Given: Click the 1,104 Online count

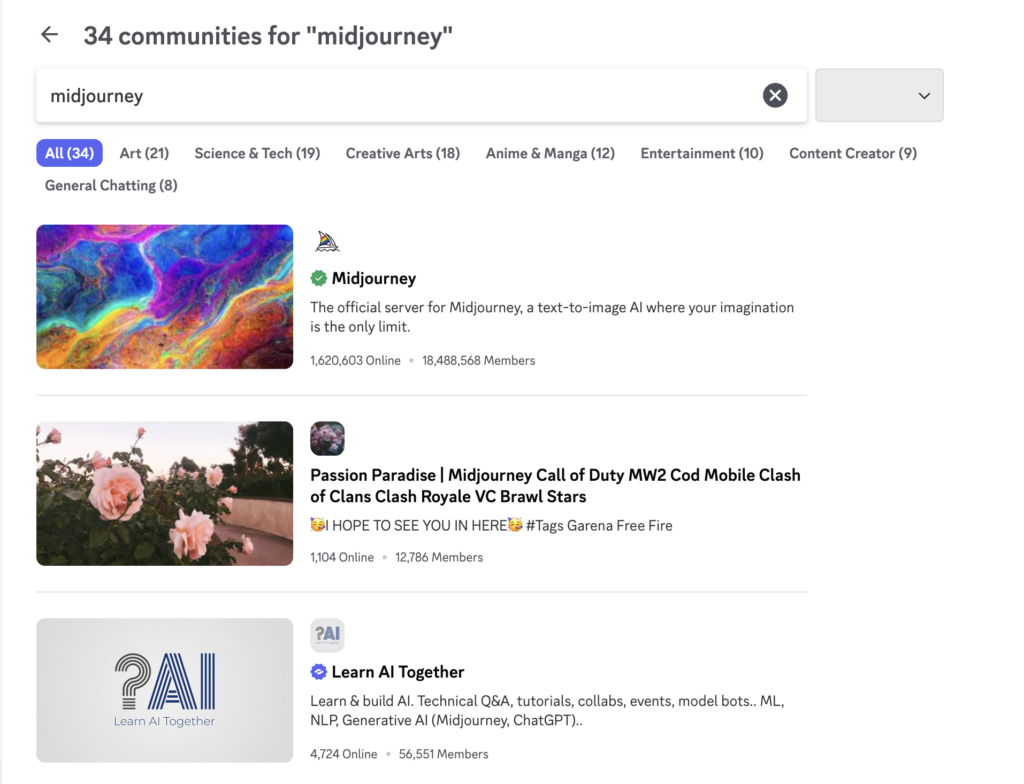Looking at the screenshot, I should (342, 557).
